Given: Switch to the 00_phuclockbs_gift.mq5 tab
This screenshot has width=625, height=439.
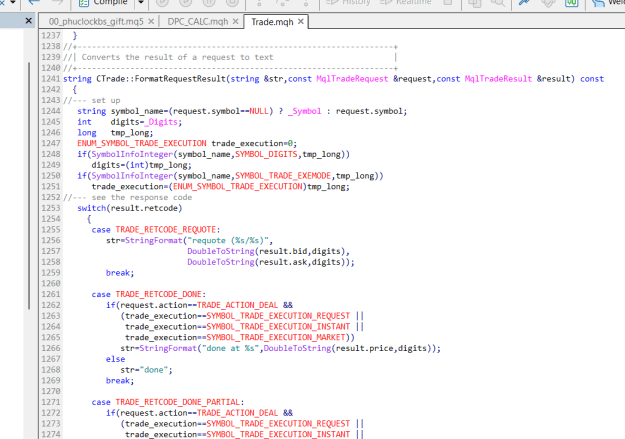Looking at the screenshot, I should coord(96,22).
